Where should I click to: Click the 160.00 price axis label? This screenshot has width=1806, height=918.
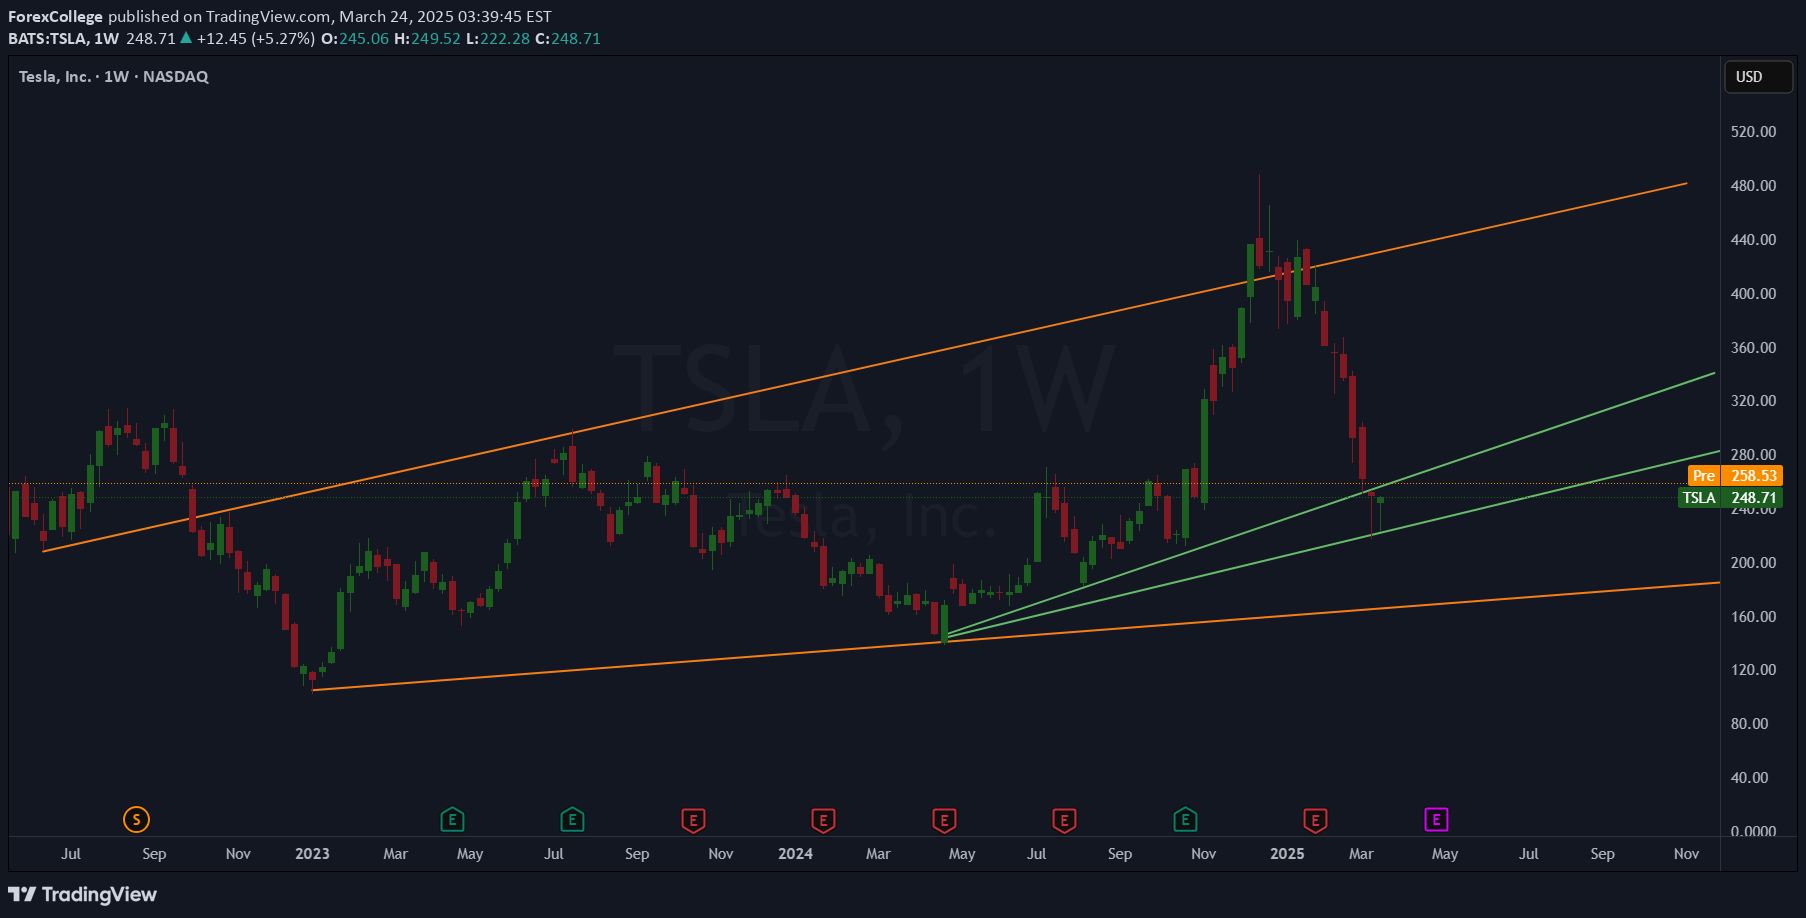[1754, 617]
